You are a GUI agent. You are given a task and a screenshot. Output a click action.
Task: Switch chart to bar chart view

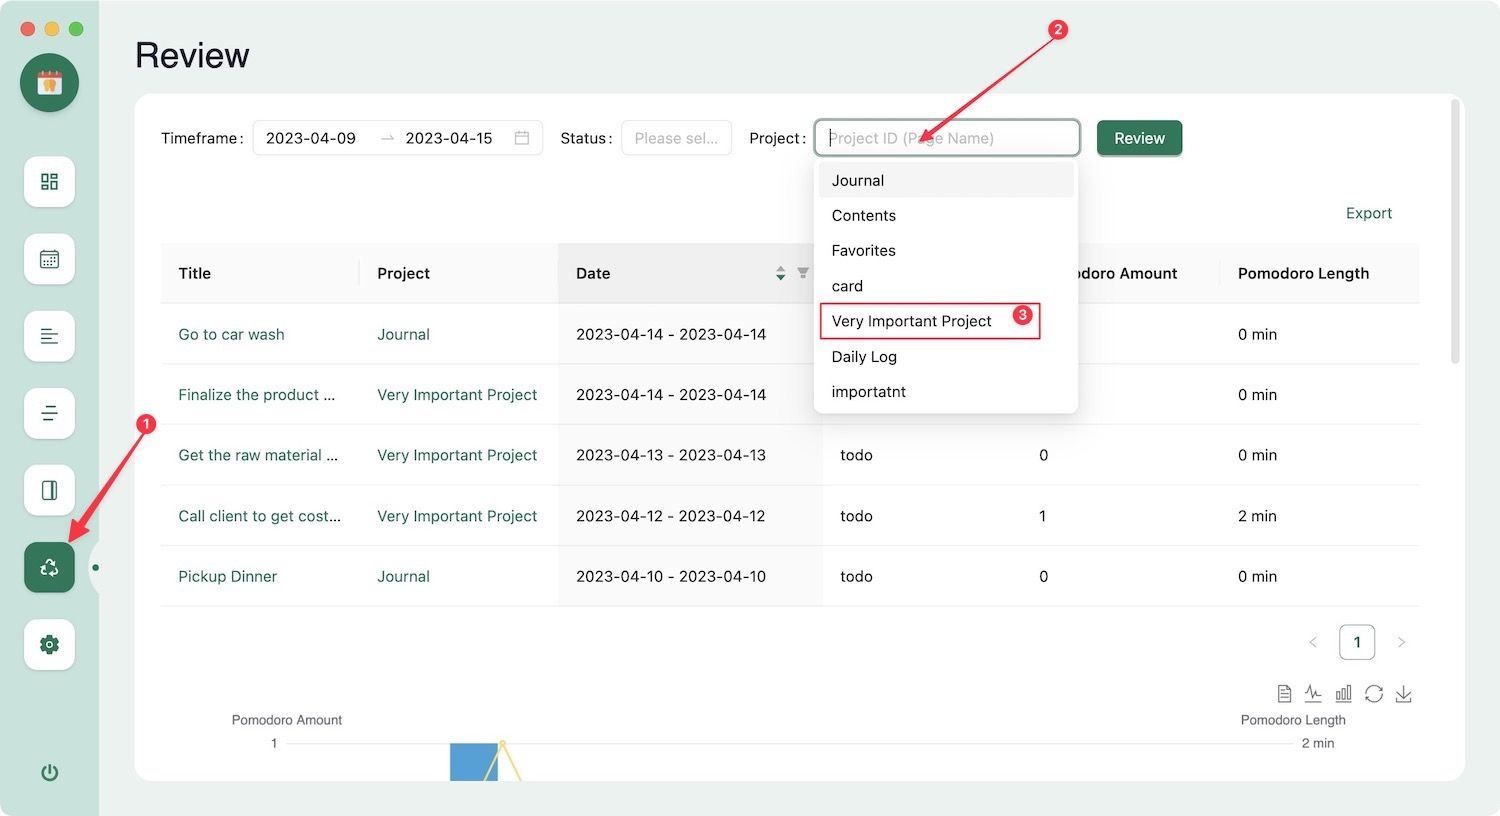tap(1343, 694)
